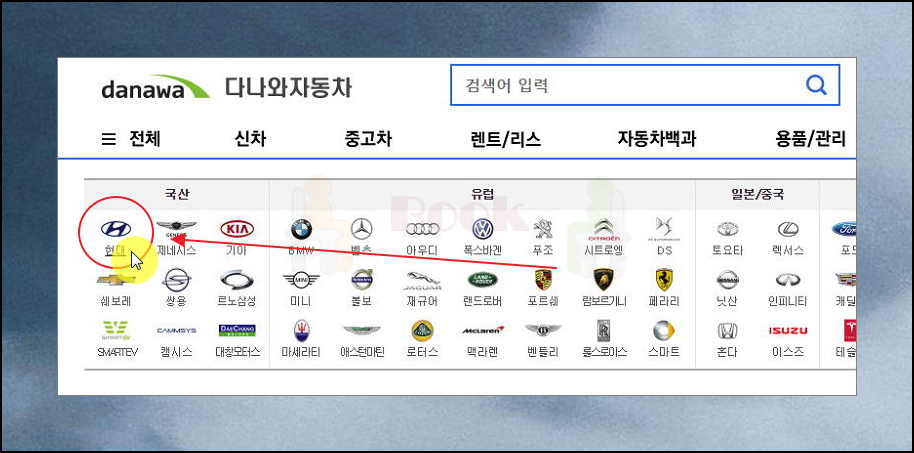Screen dimensions: 914x453
Task: Select the 롤스로이스 text label
Action: point(604,352)
